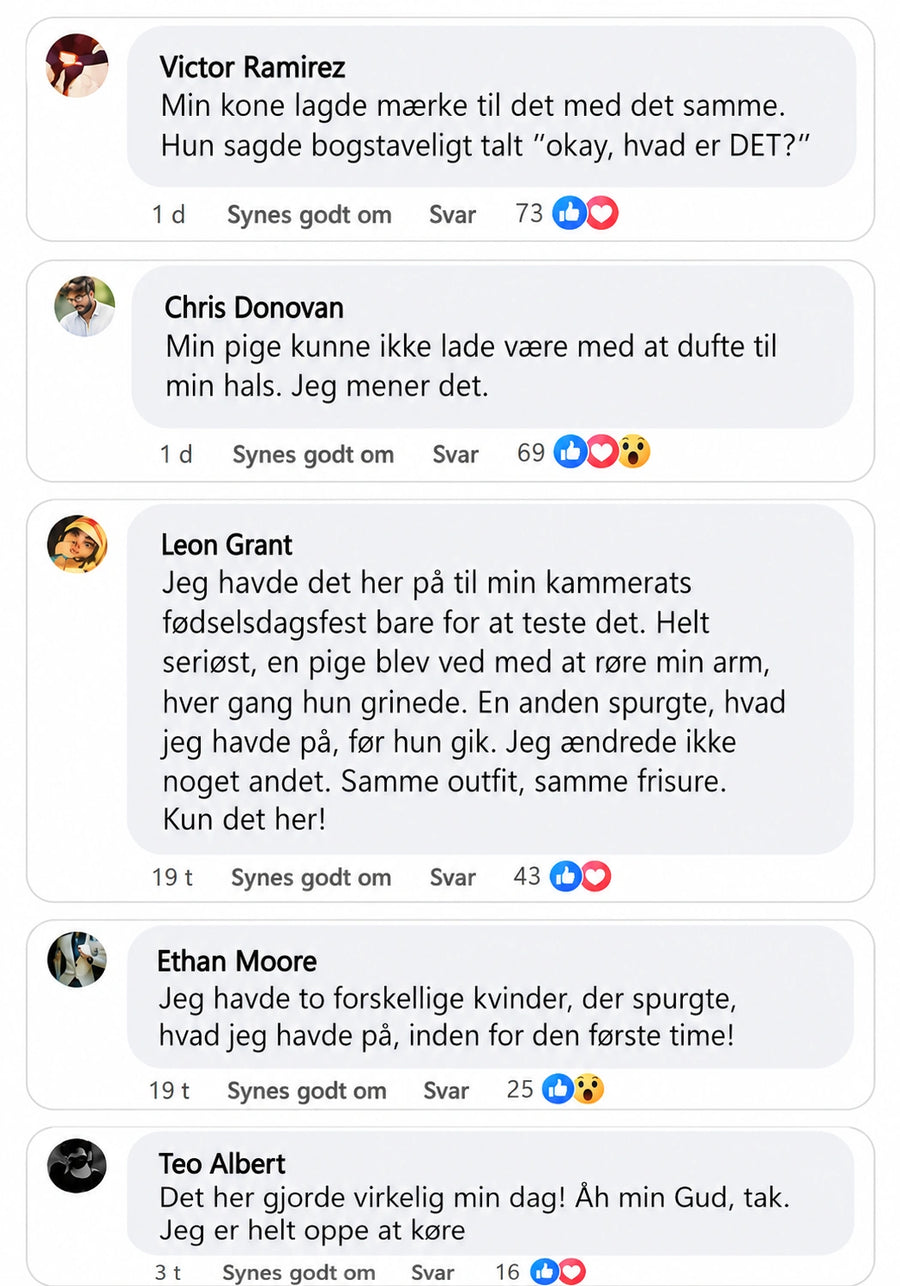Click the heart reaction on Teo Albert's comment
This screenshot has width=900, height=1286.
(571, 1271)
